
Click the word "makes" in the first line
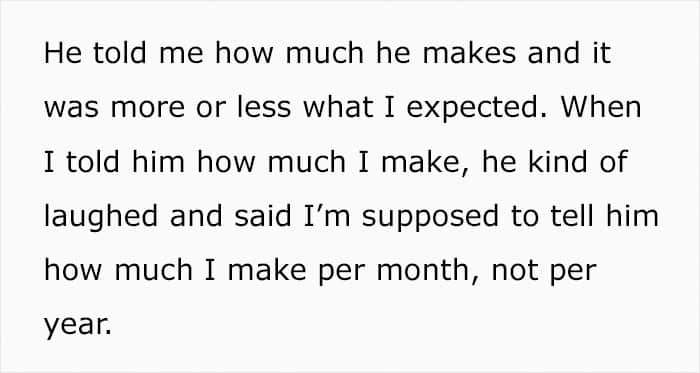click(x=468, y=53)
